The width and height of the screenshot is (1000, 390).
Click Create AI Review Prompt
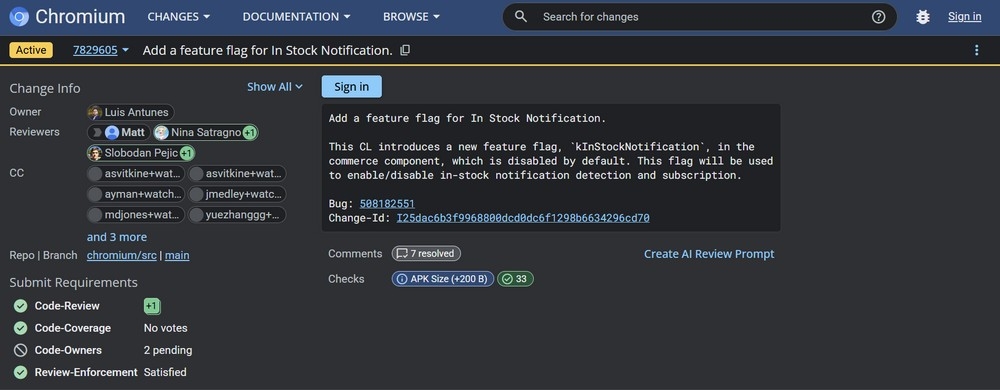(709, 254)
